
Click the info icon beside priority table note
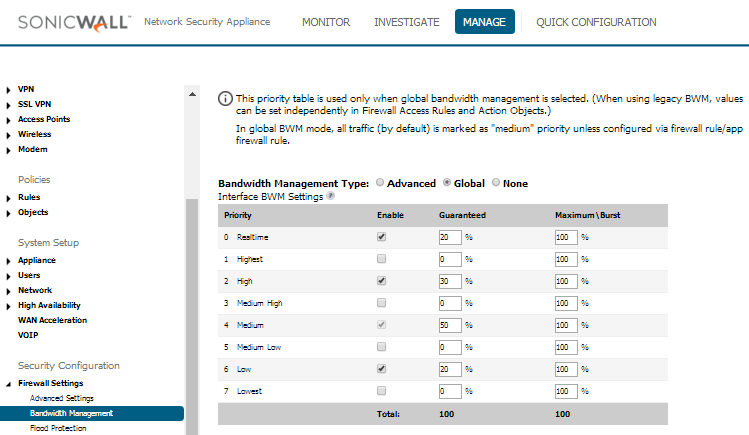click(226, 99)
